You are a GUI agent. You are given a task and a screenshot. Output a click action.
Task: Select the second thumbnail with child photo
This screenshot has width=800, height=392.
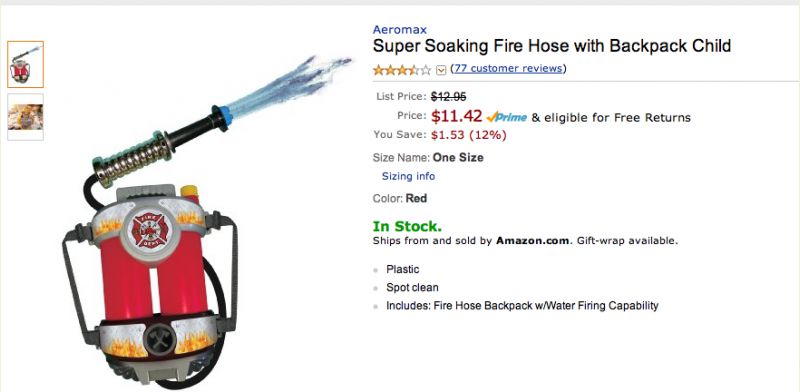26,117
